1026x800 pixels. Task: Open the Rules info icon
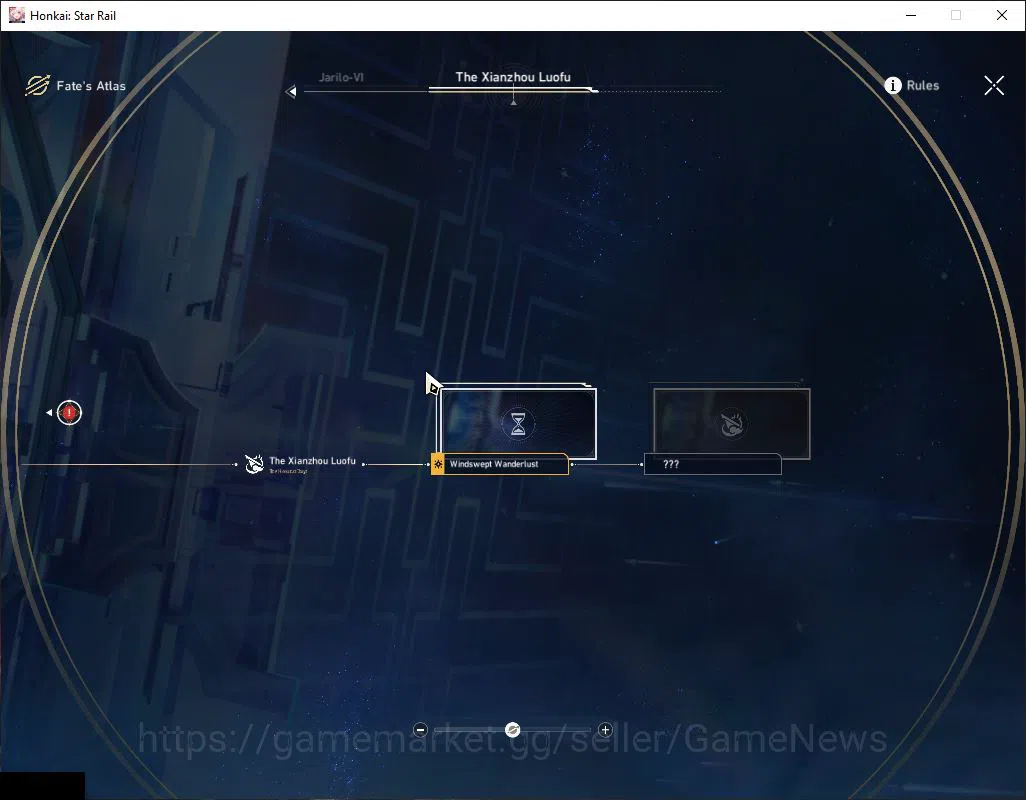pos(893,86)
